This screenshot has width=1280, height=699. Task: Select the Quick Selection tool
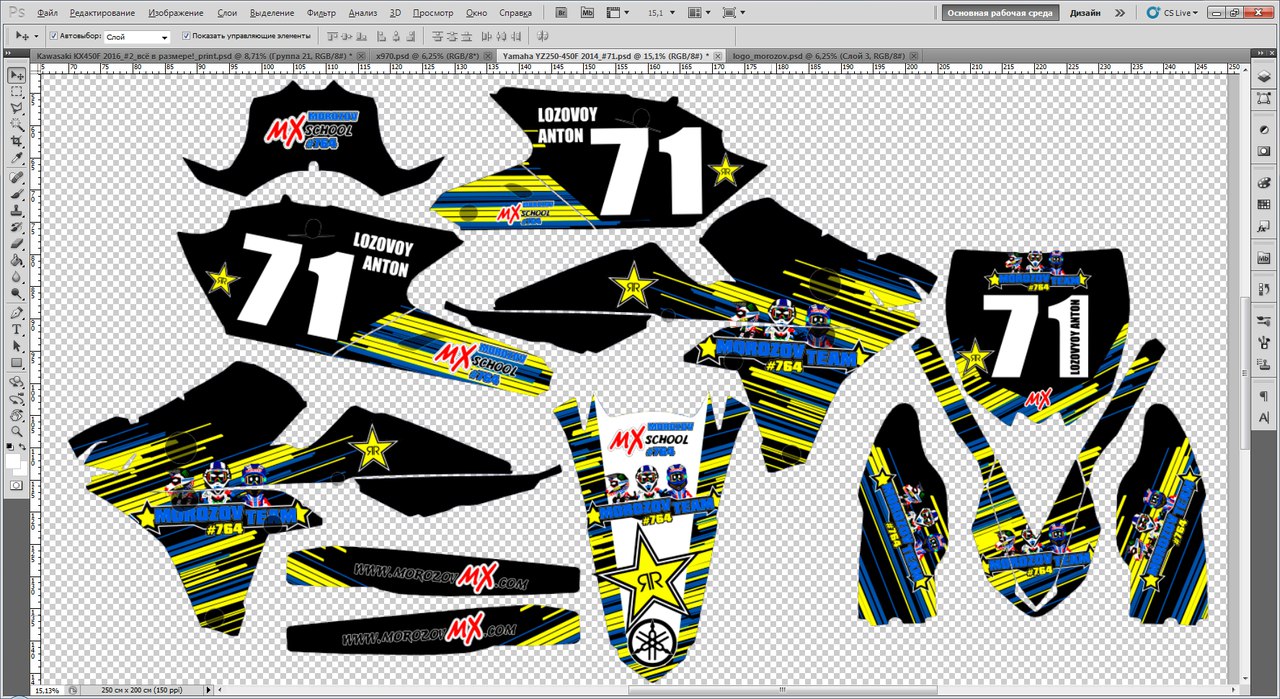[x=17, y=125]
